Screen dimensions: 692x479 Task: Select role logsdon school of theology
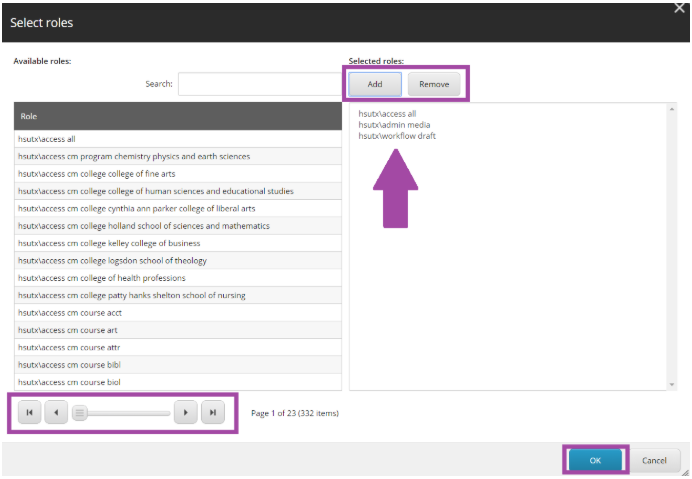[x=178, y=260]
